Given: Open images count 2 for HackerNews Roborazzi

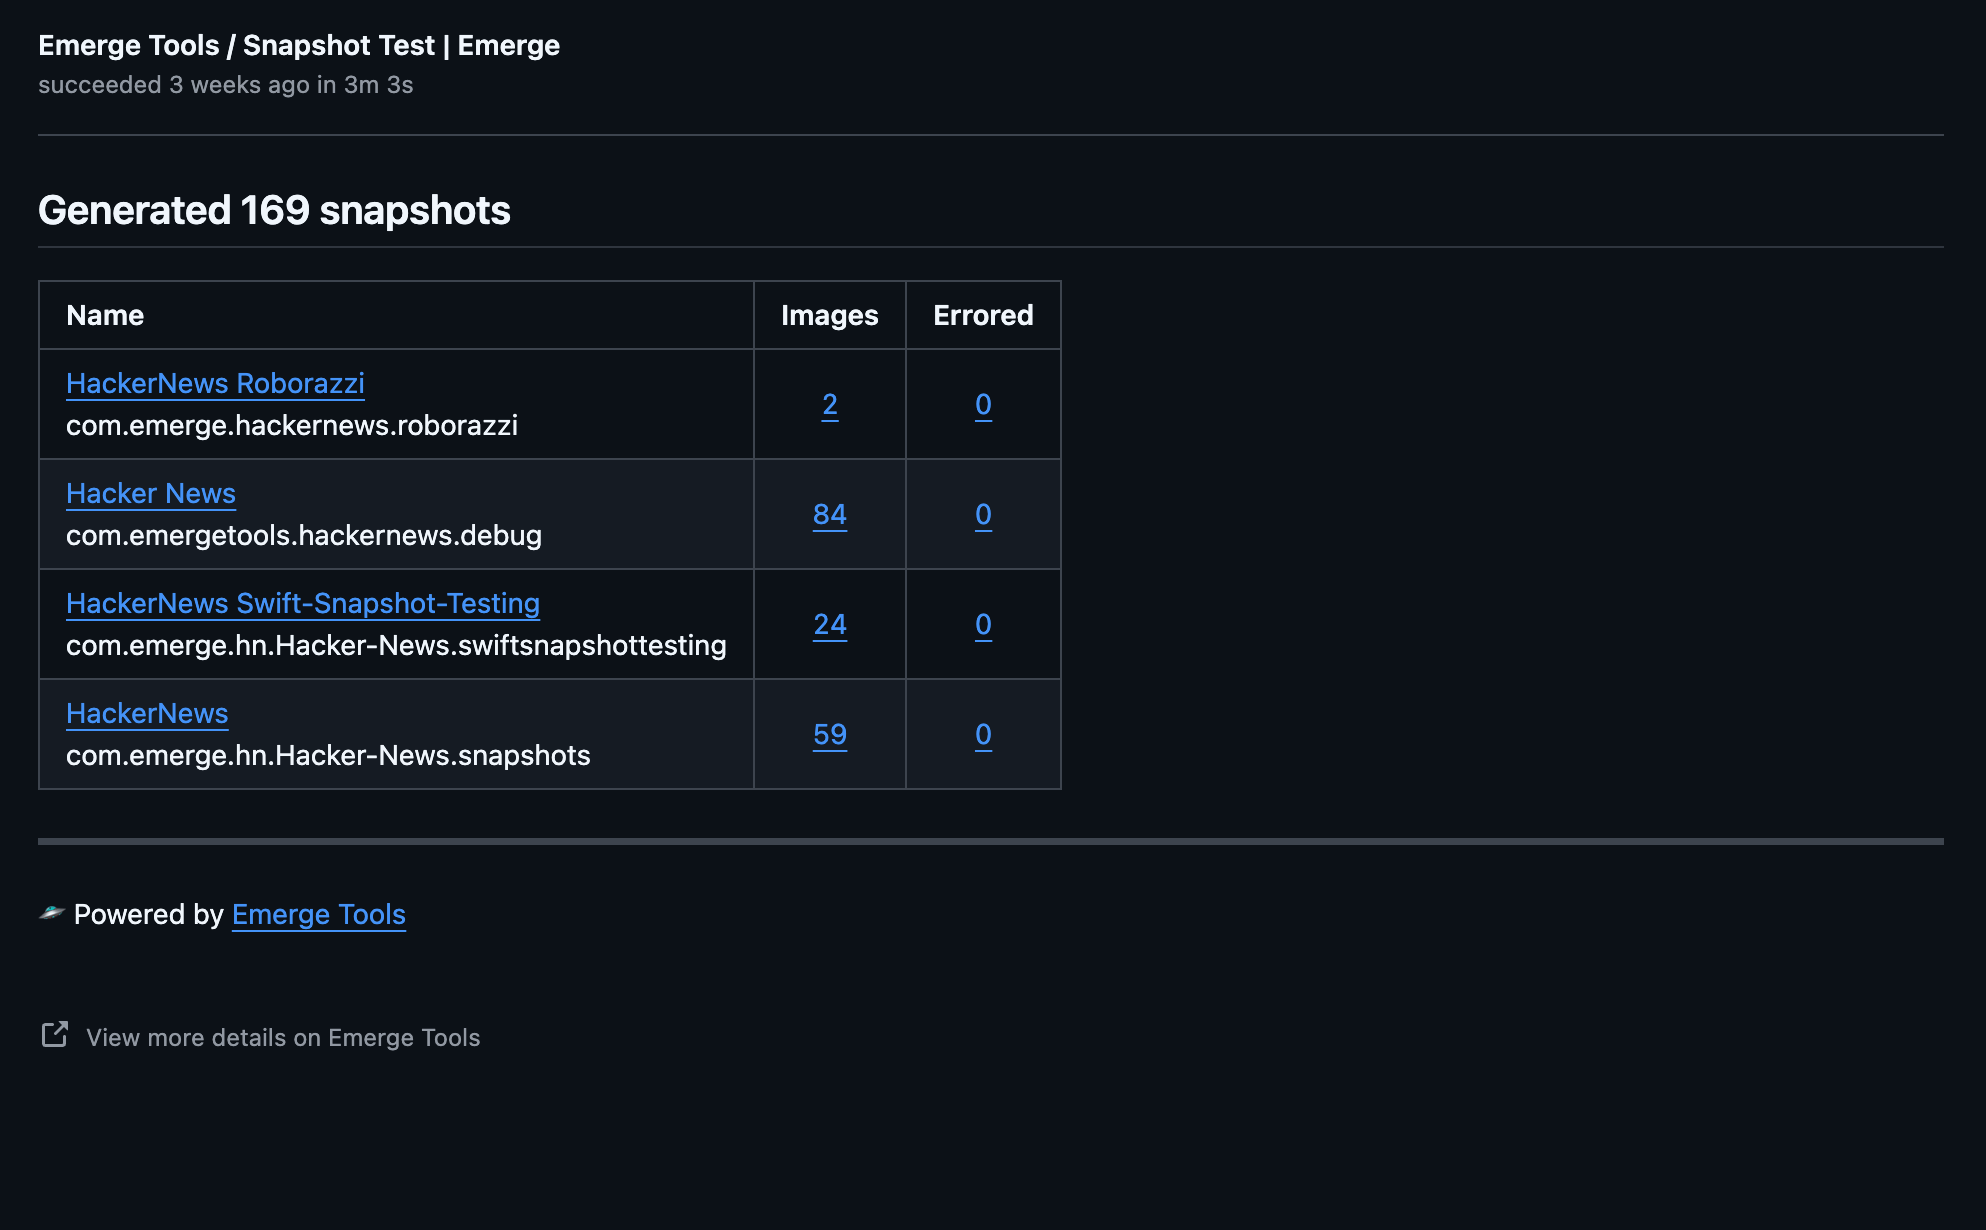Looking at the screenshot, I should [x=829, y=405].
